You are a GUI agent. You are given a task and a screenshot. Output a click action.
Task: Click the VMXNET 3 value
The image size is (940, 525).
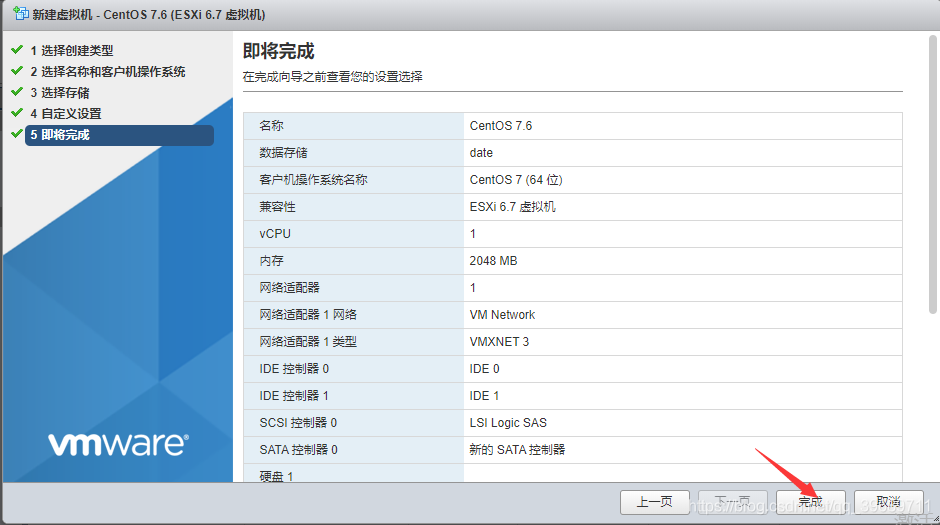[x=499, y=342]
